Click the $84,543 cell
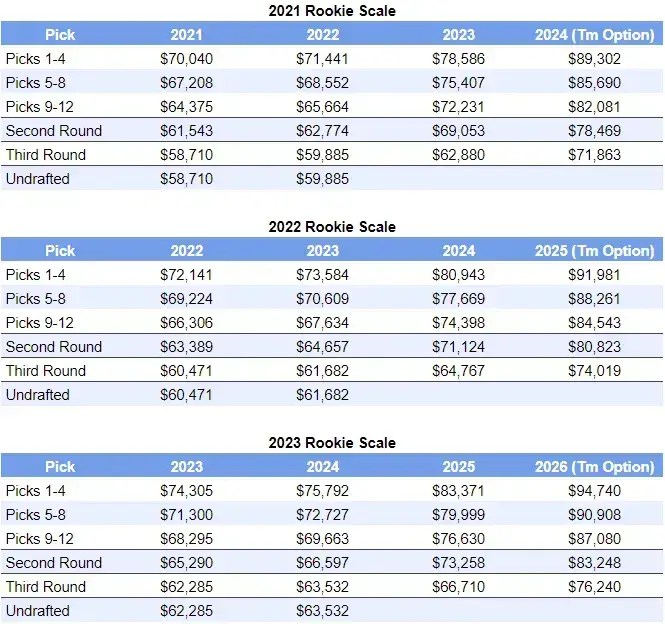 594,323
